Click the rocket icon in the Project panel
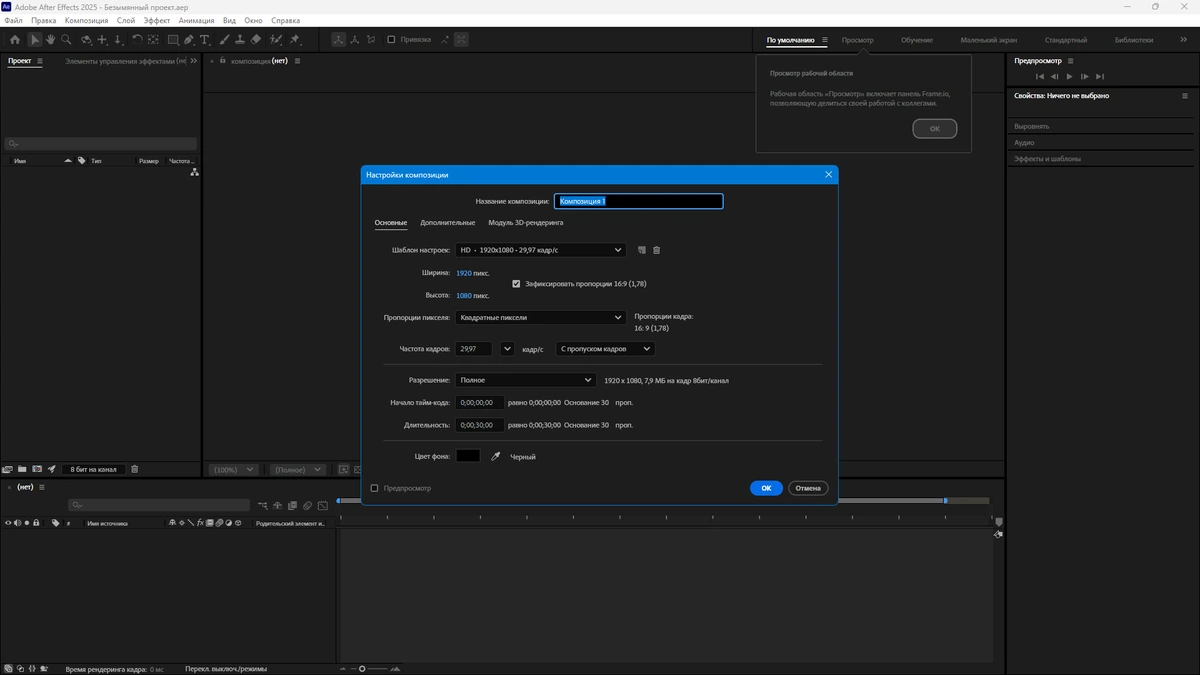This screenshot has height=675, width=1200. pos(52,469)
